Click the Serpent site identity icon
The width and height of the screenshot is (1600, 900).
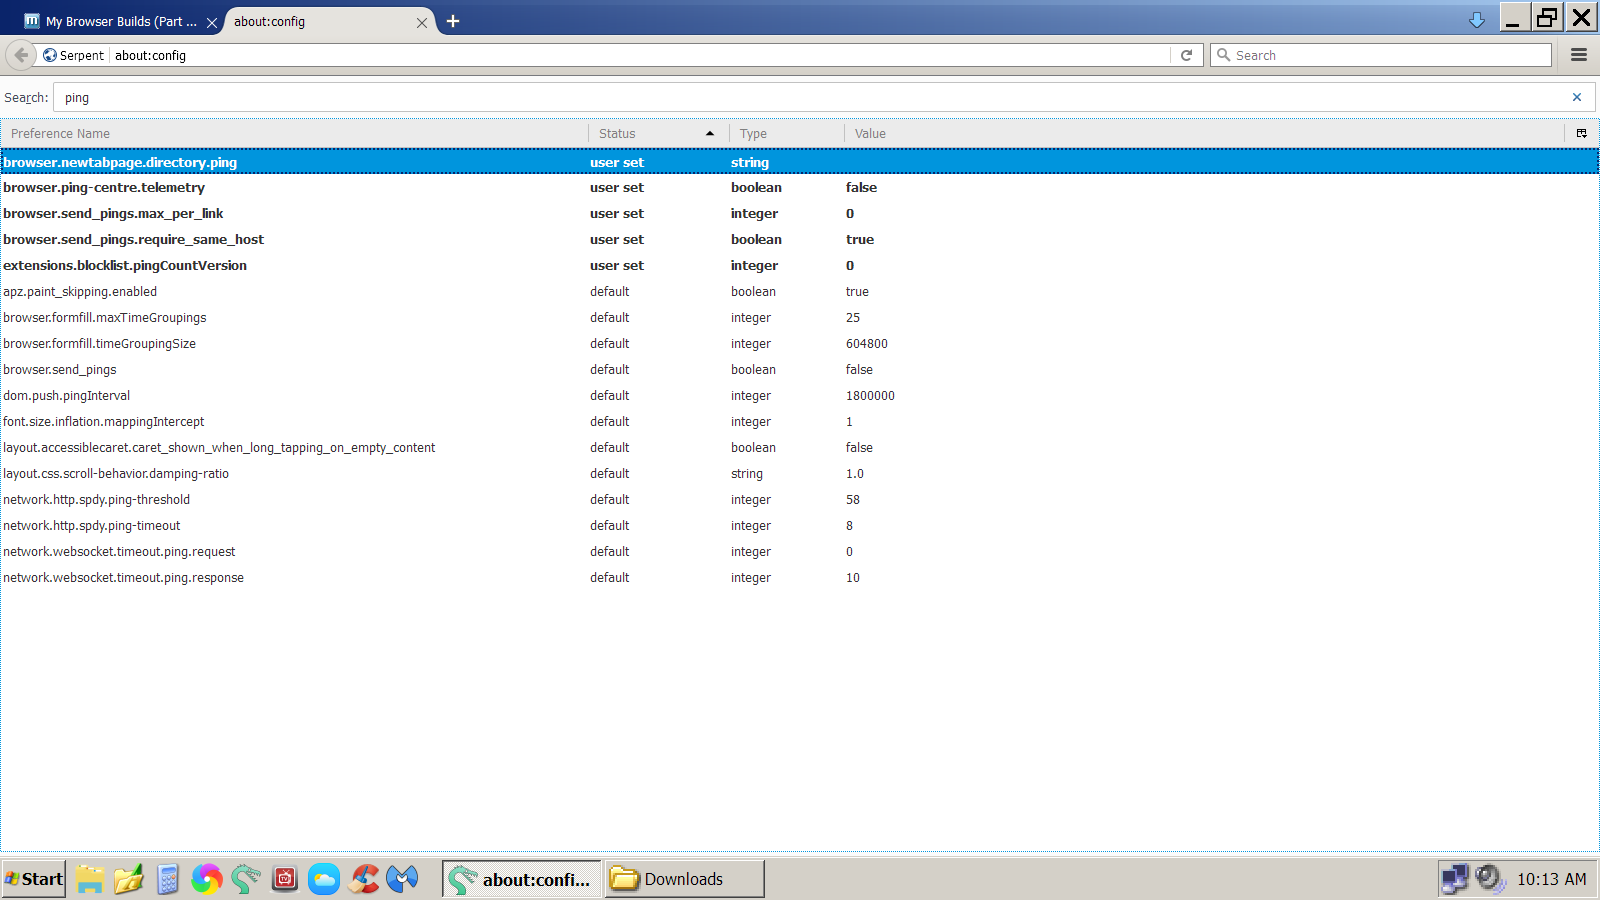pos(50,55)
